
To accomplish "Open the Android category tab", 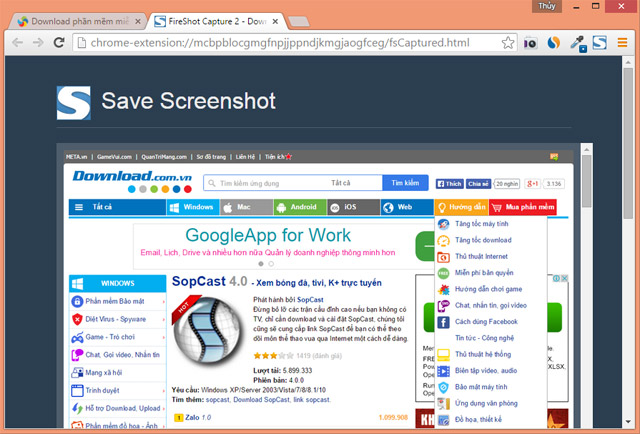I will (300, 207).
